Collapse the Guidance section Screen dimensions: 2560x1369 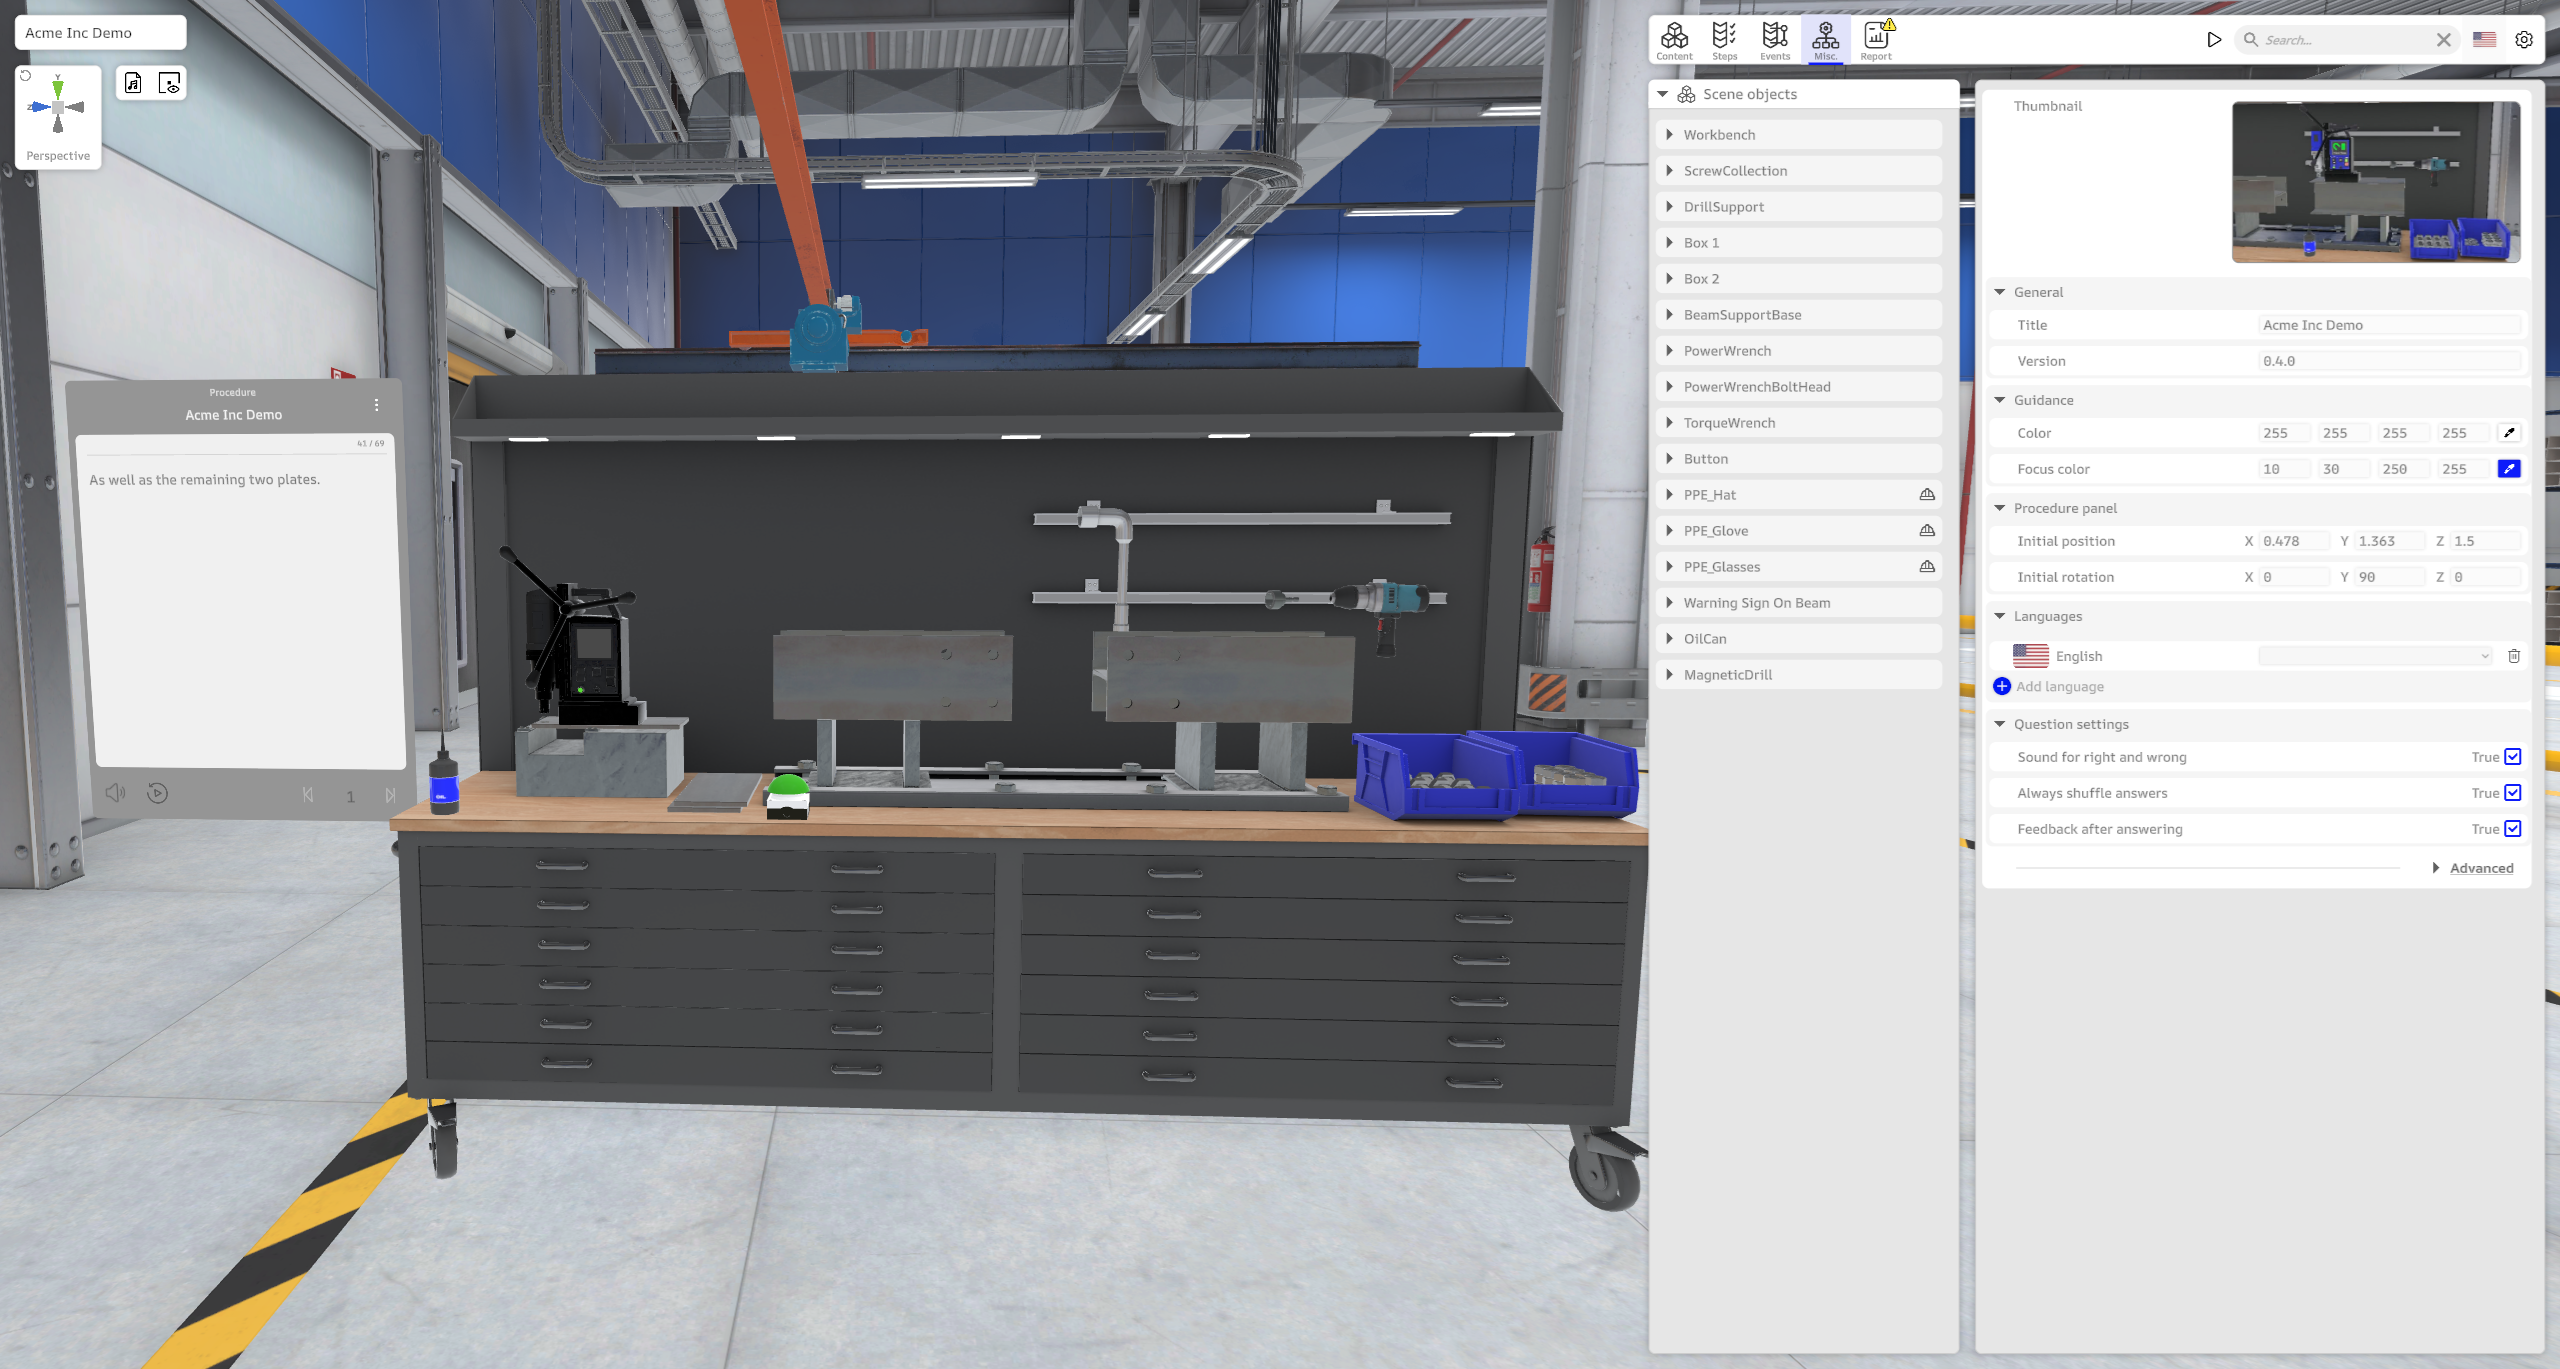2000,400
